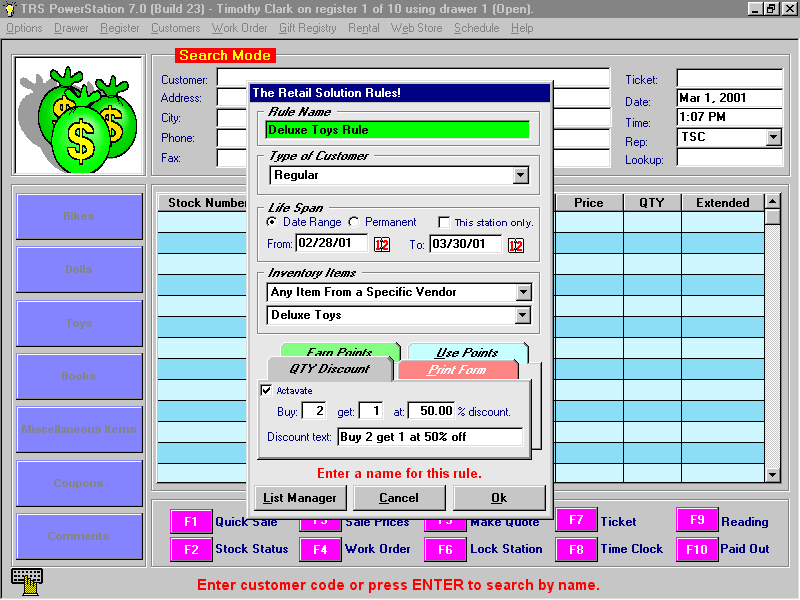This screenshot has height=600, width=800.
Task: Click the Discount text field
Action: pos(430,437)
